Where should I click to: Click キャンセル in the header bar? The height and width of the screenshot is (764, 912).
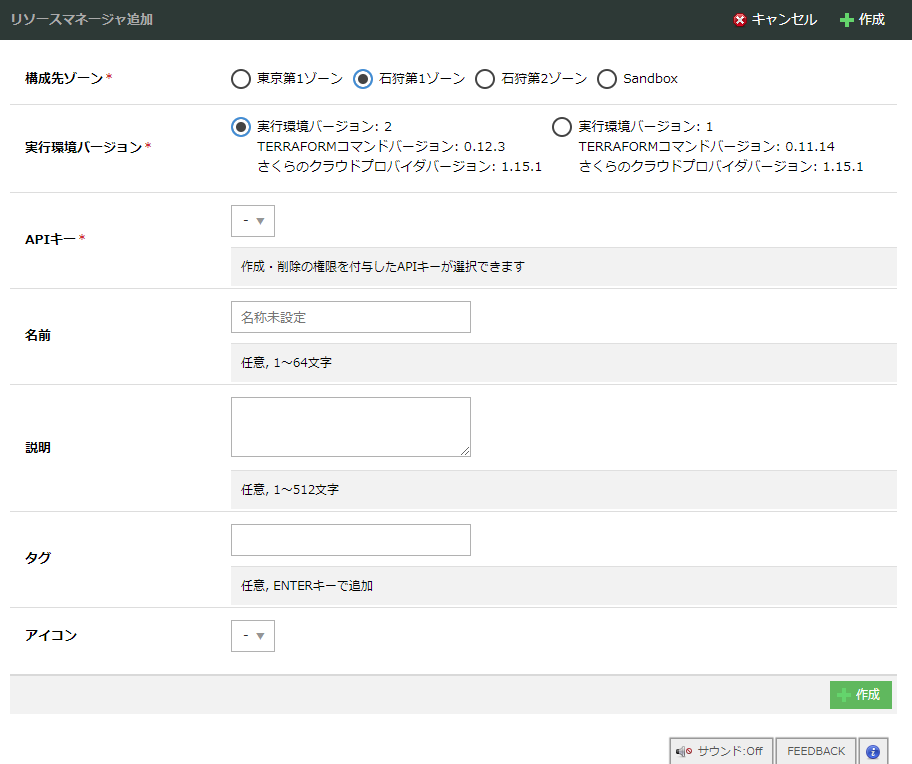[x=783, y=20]
